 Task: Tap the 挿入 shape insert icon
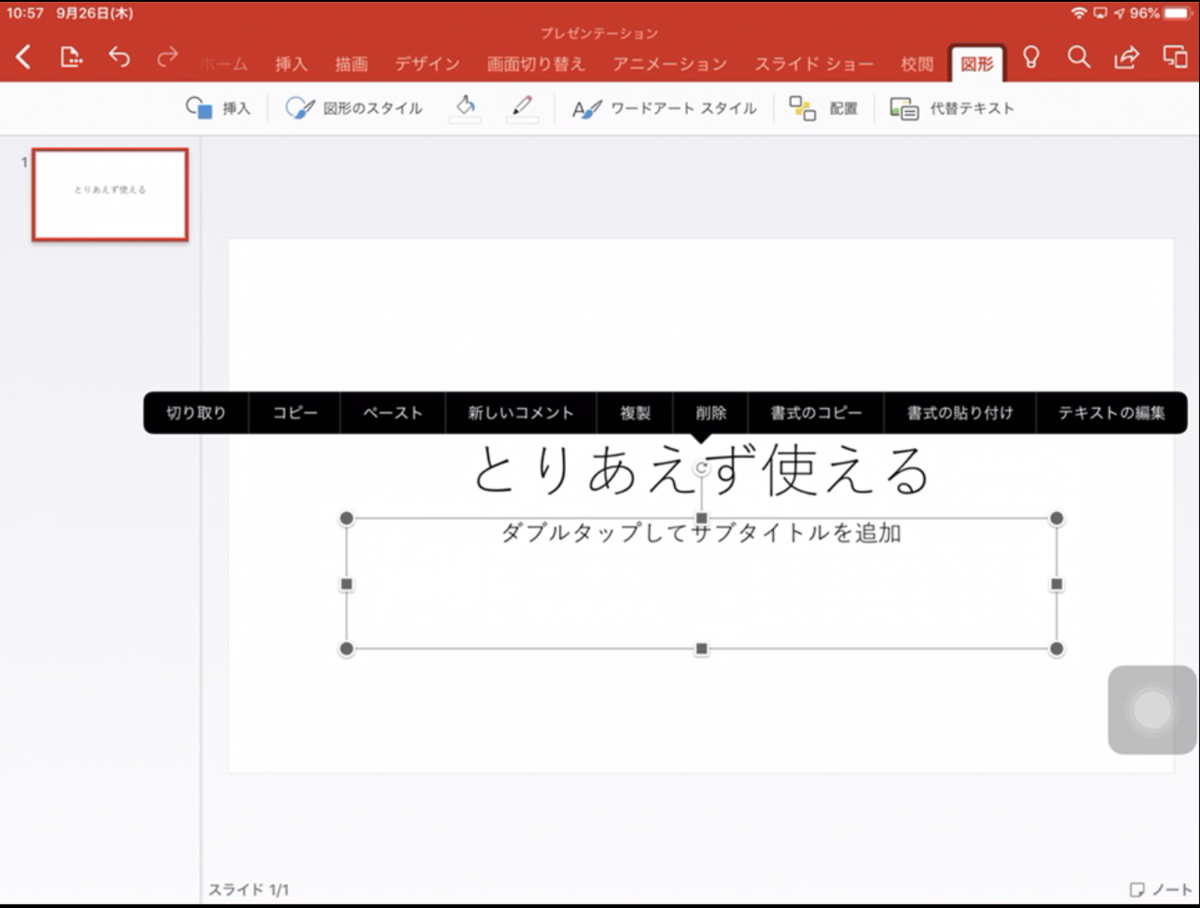point(218,107)
